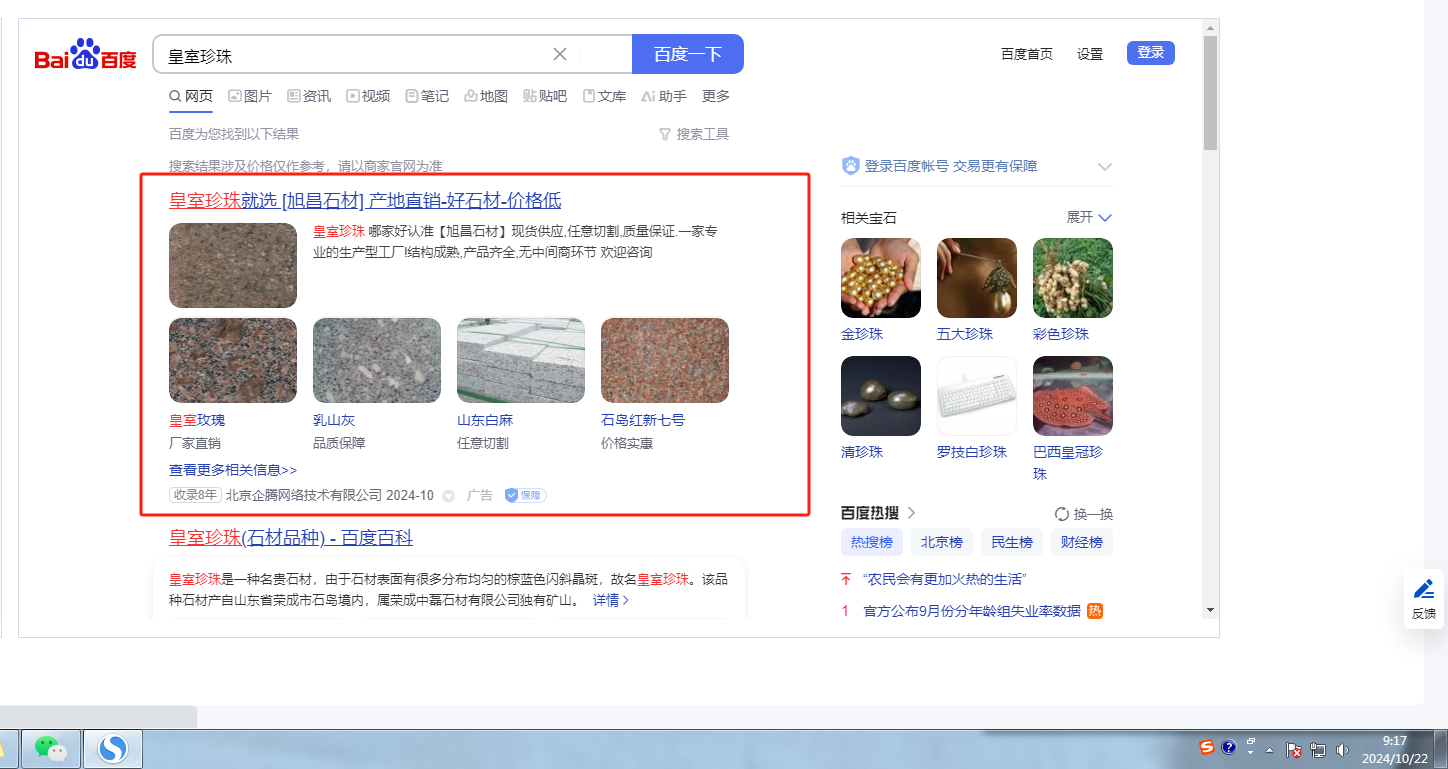Click the 彩色珍珠 gem link
1448x769 pixels.
(x=1061, y=334)
